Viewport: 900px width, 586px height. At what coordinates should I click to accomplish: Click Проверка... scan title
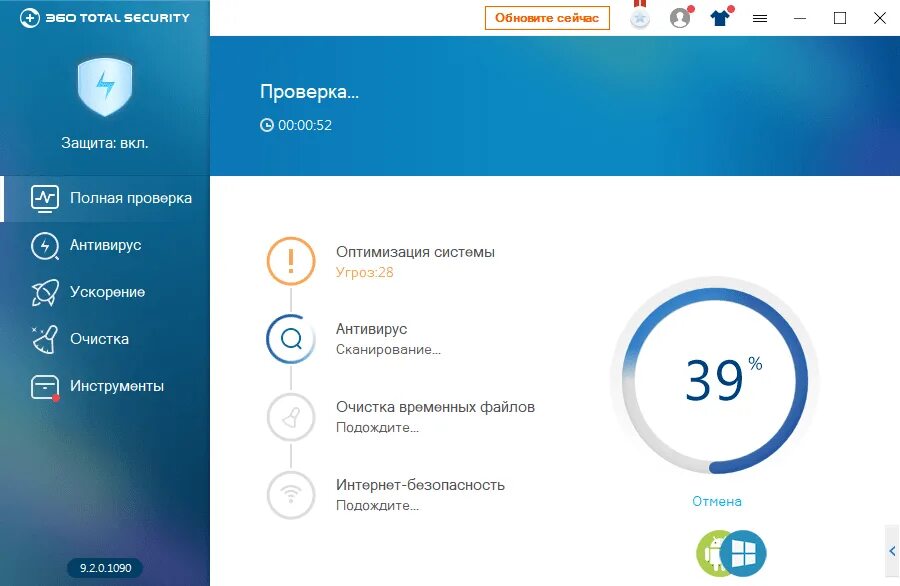[x=309, y=92]
